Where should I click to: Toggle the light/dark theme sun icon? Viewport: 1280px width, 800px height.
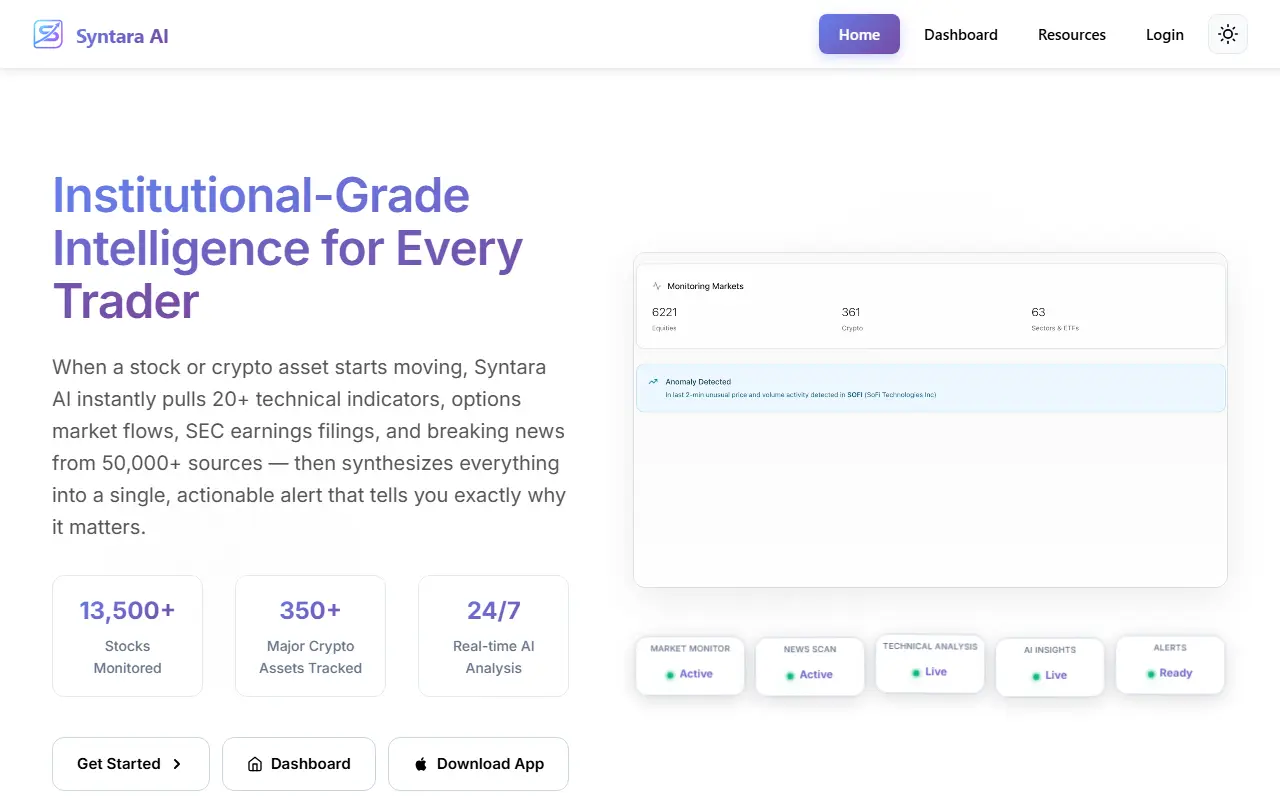coord(1228,34)
